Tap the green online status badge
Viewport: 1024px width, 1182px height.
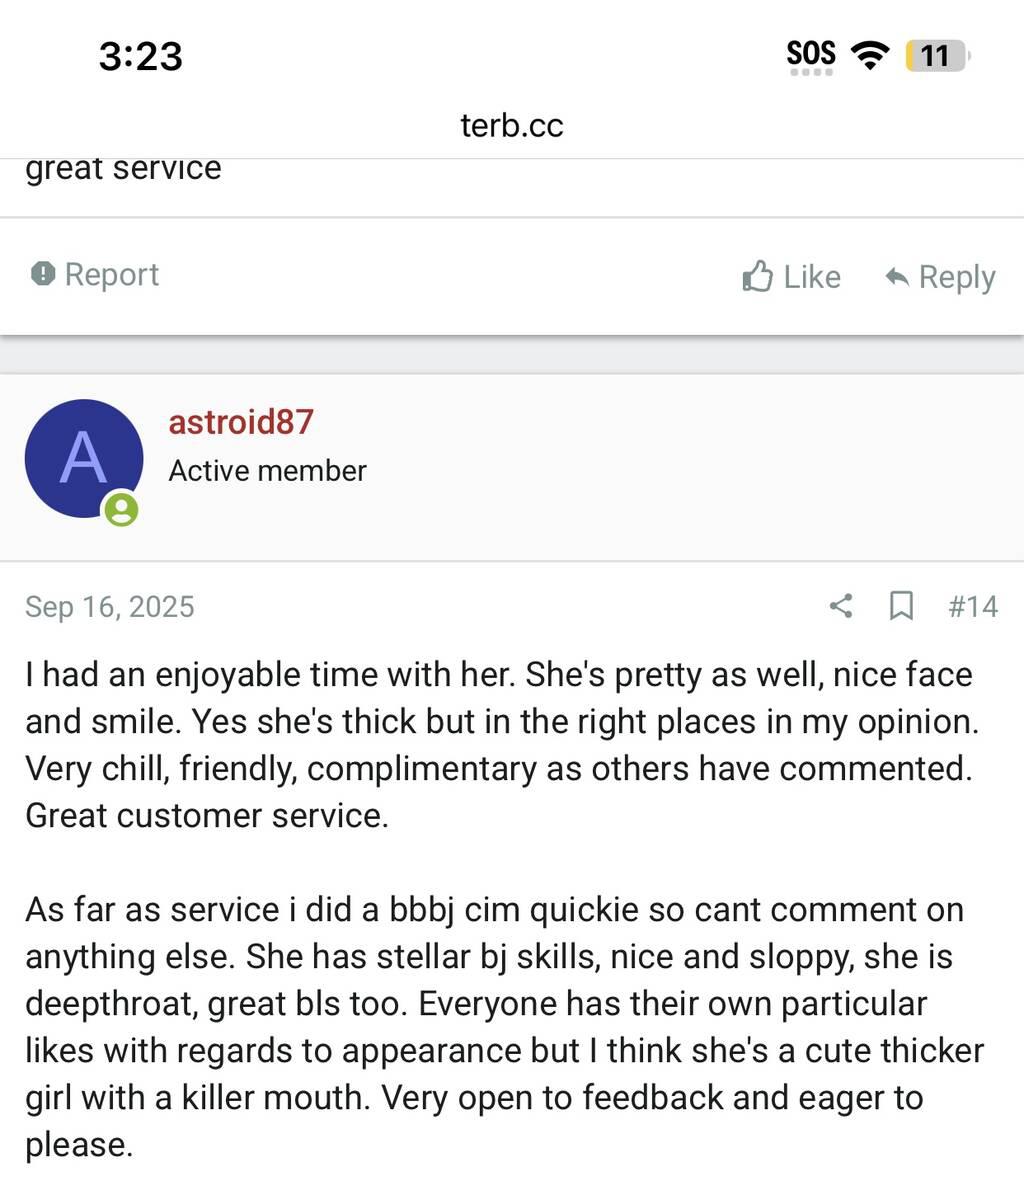point(121,510)
